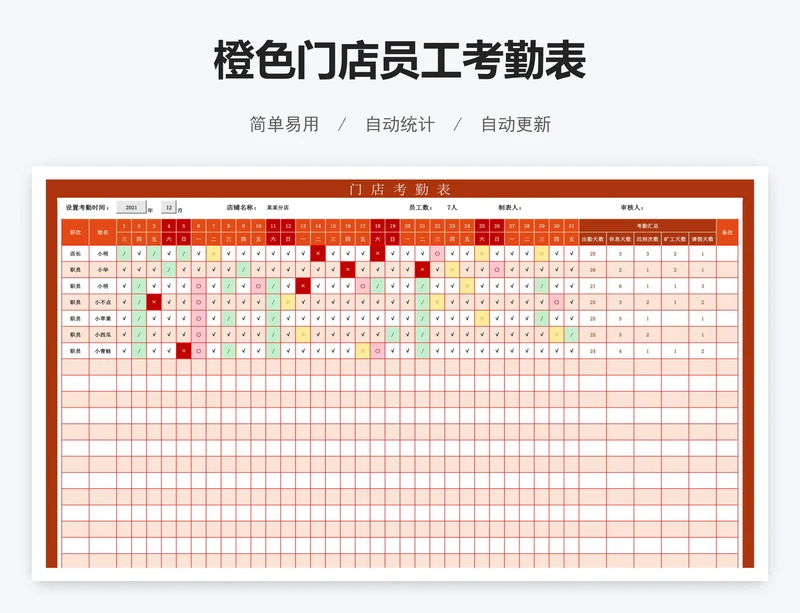
Task: Click the yellow star for 小青蛙 on day 17
Action: [363, 351]
